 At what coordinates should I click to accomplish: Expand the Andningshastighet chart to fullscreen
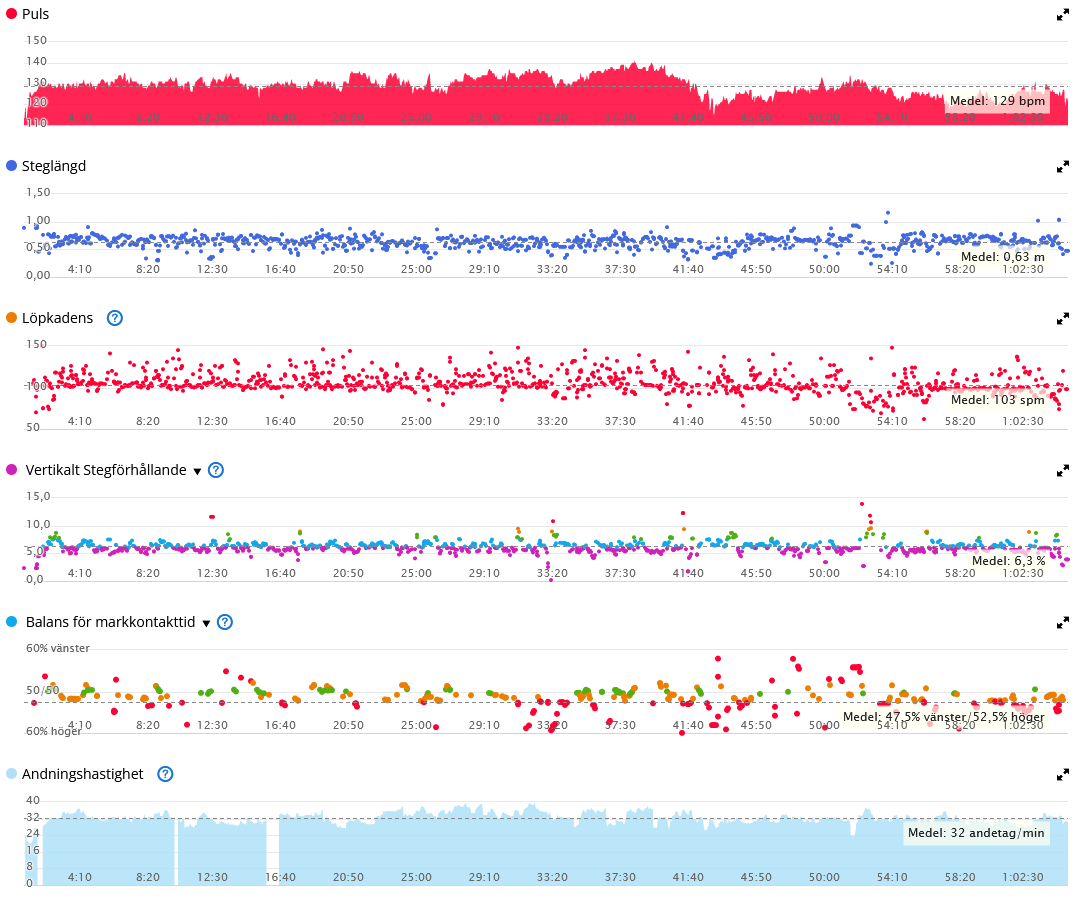click(1062, 775)
